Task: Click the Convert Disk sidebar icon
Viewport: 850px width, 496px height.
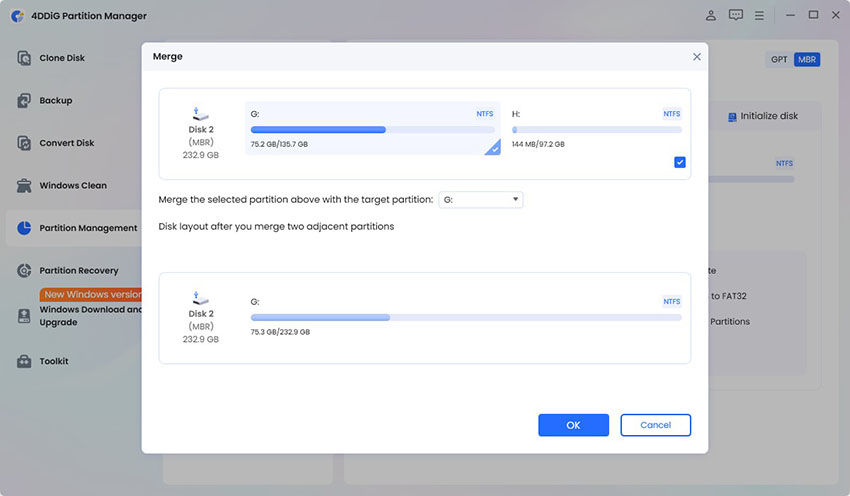Action: point(24,143)
